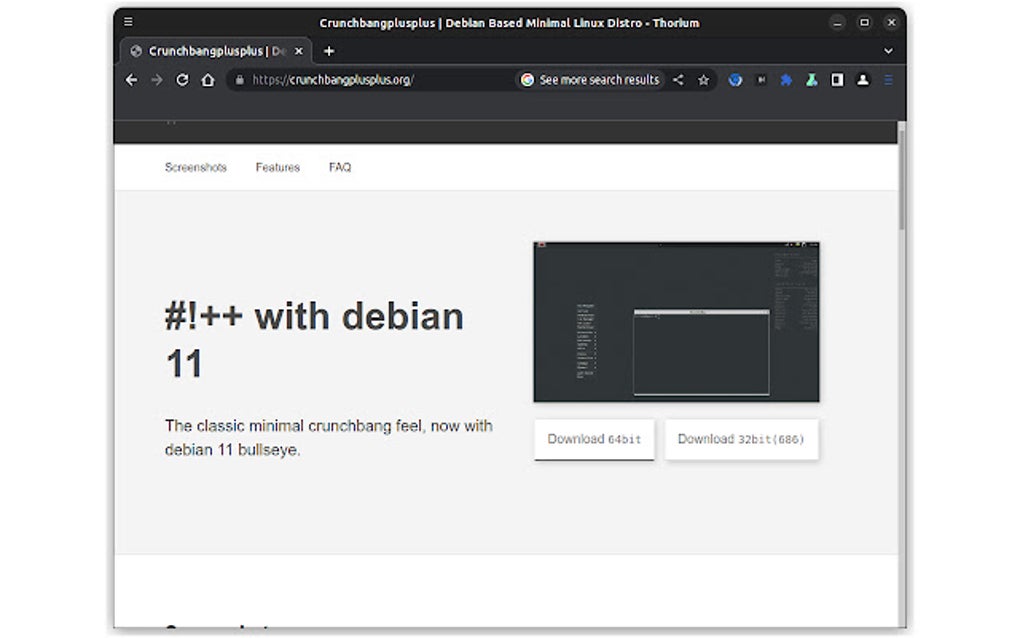Reload the page with the refresh icon
The width and height of the screenshot is (1020, 638).
pyautogui.click(x=180, y=80)
